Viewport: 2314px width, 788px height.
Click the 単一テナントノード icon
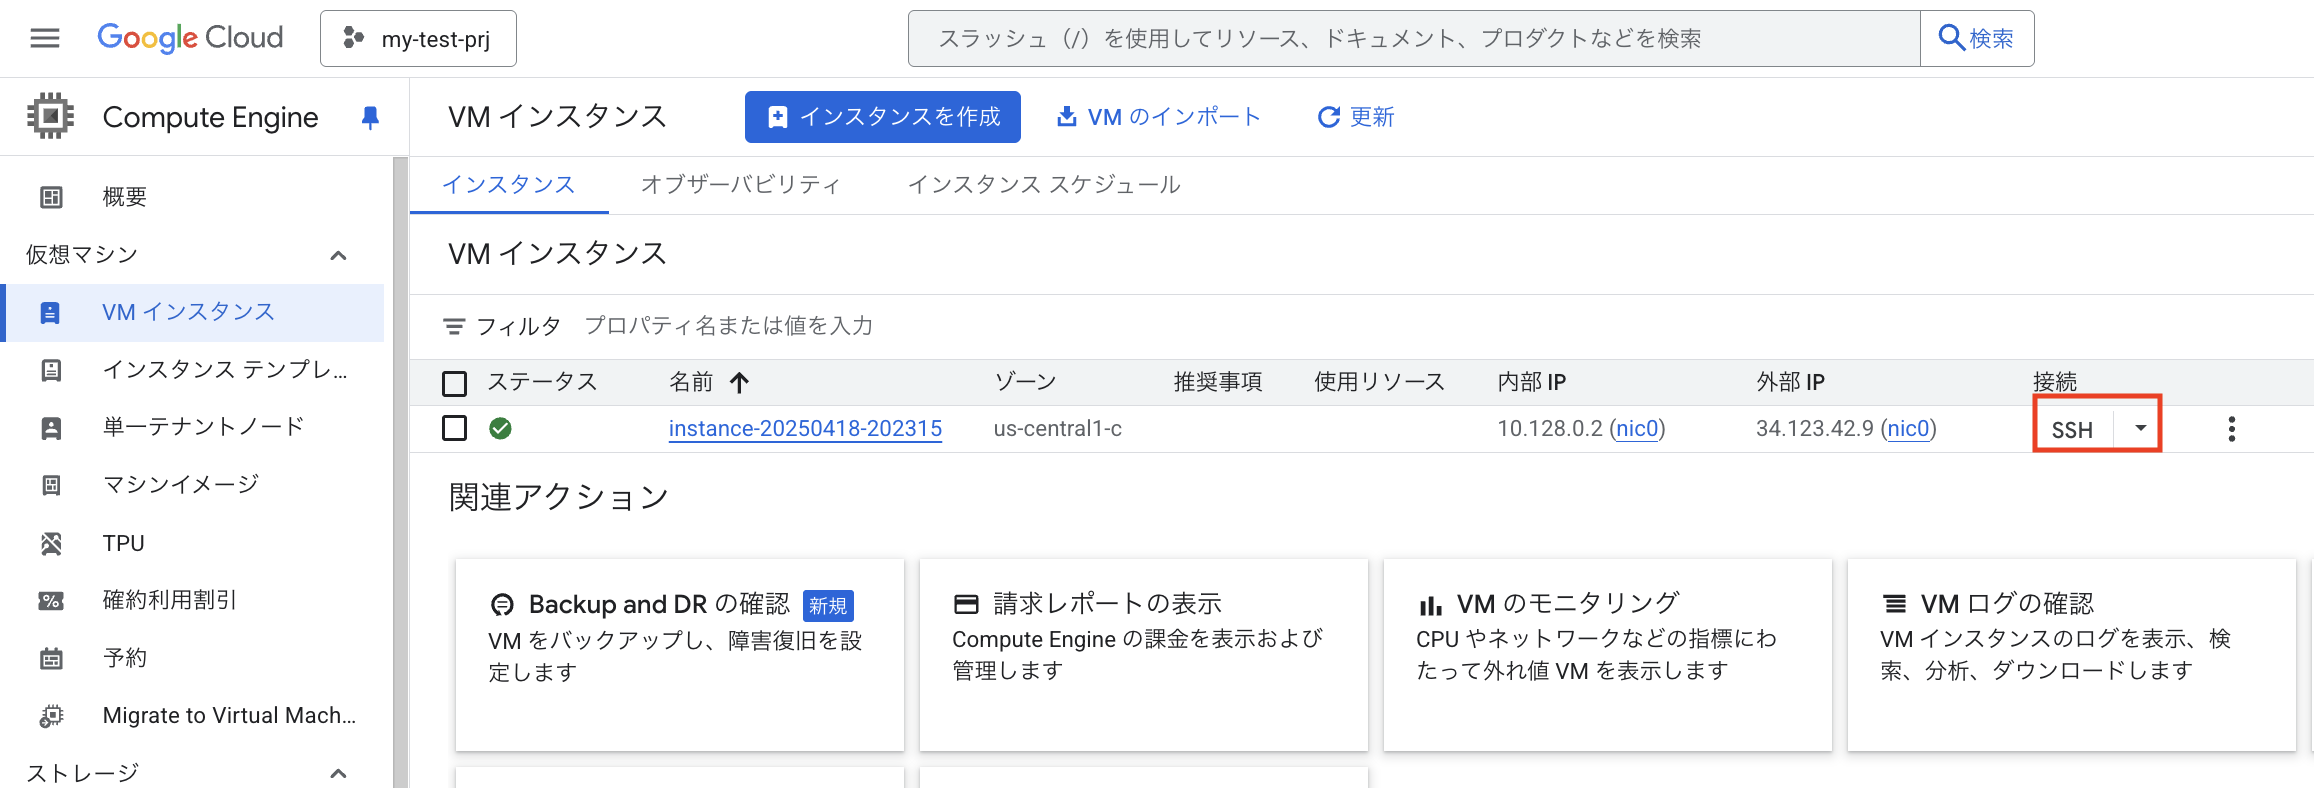point(51,428)
